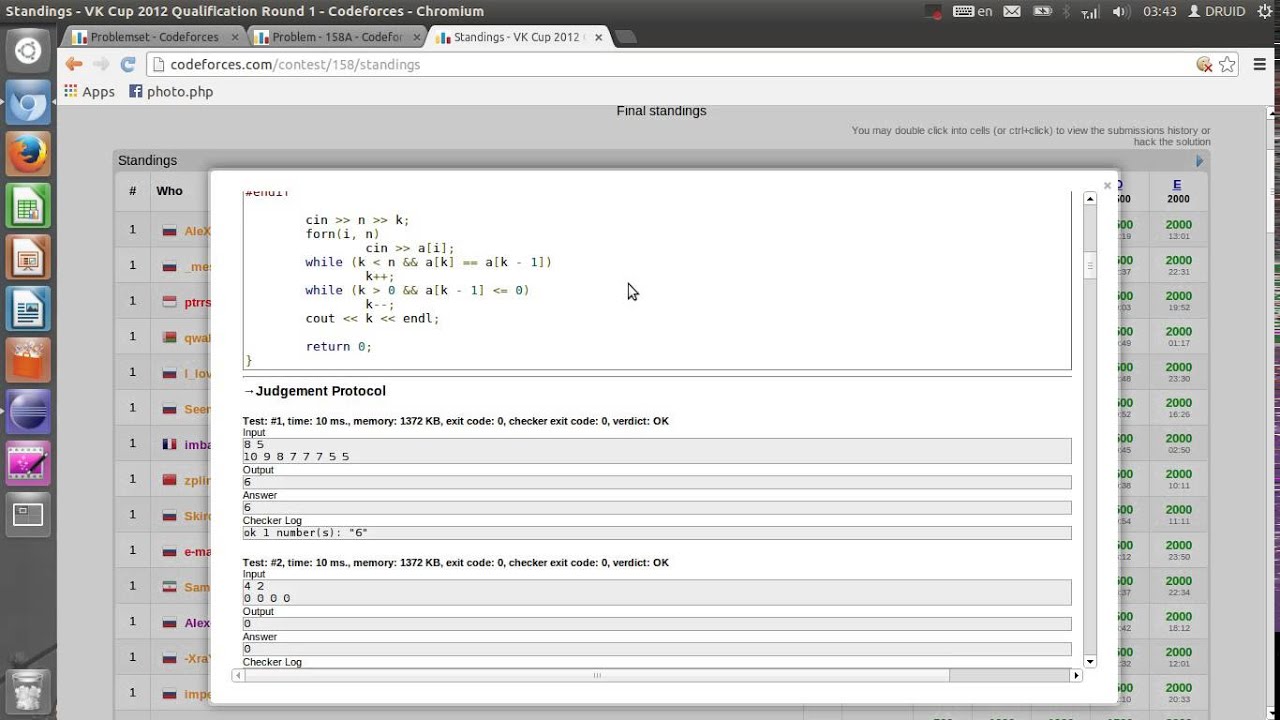Click the 2000 score cell at 01:17
Viewport: 1280px width, 720px height.
(x=1178, y=336)
